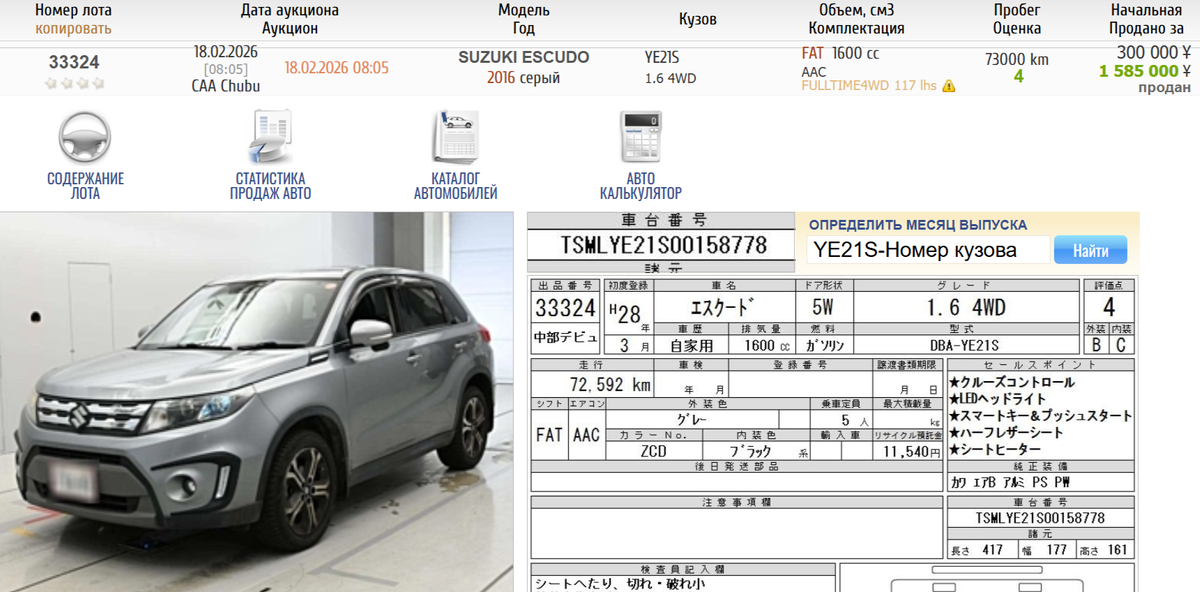Click the 'Номер лота' column header
This screenshot has height=592, width=1200.
click(73, 10)
